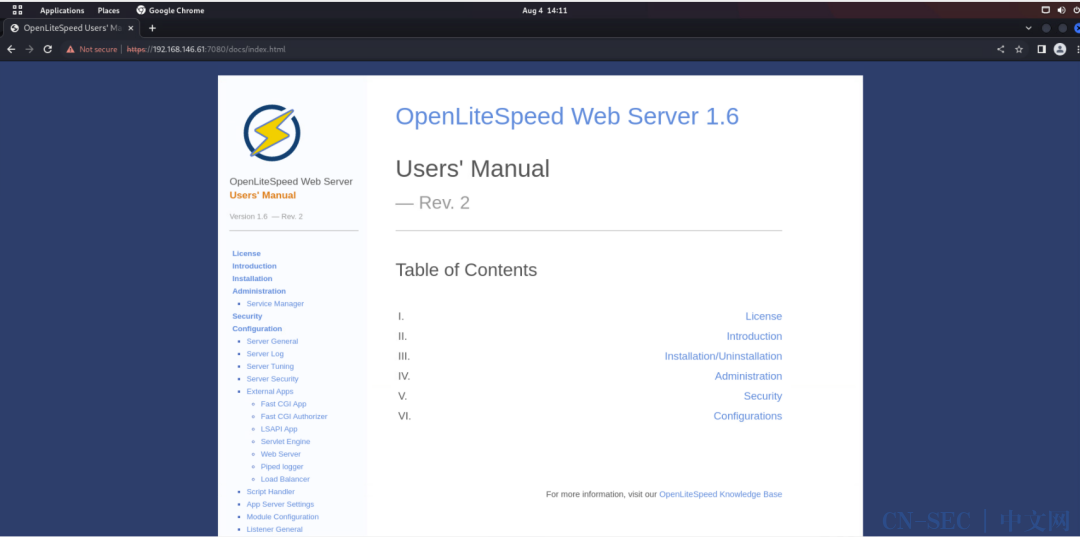Viewport: 1080px width, 537px height.
Task: Click the Version 1.6 — Rev. 2 text
Action: (x=266, y=216)
